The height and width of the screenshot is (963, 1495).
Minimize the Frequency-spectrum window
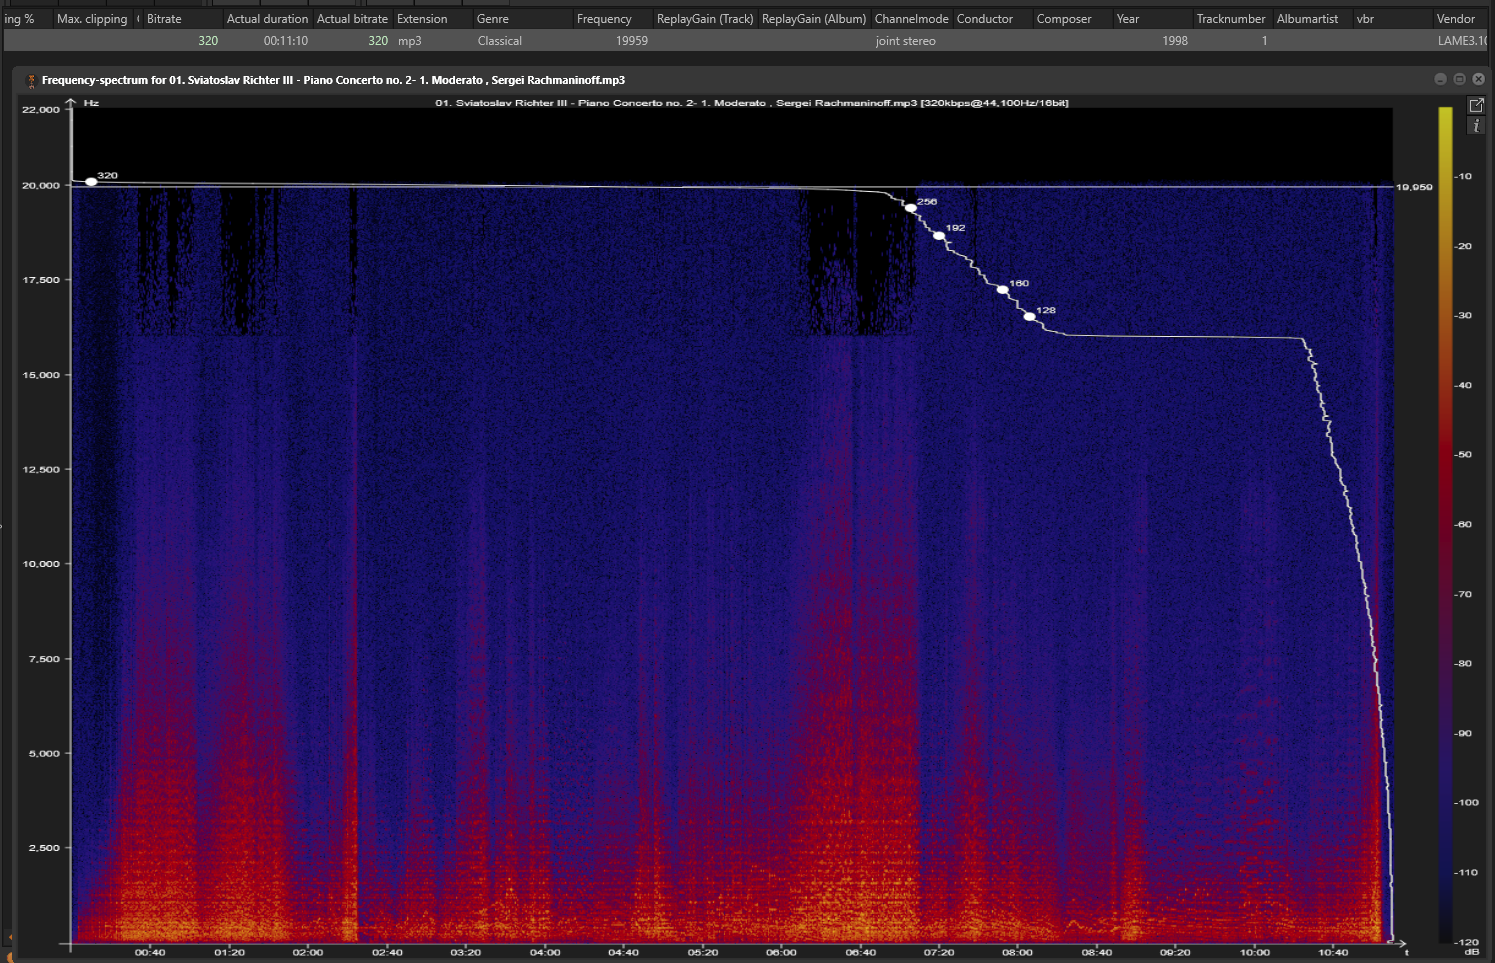[1440, 79]
